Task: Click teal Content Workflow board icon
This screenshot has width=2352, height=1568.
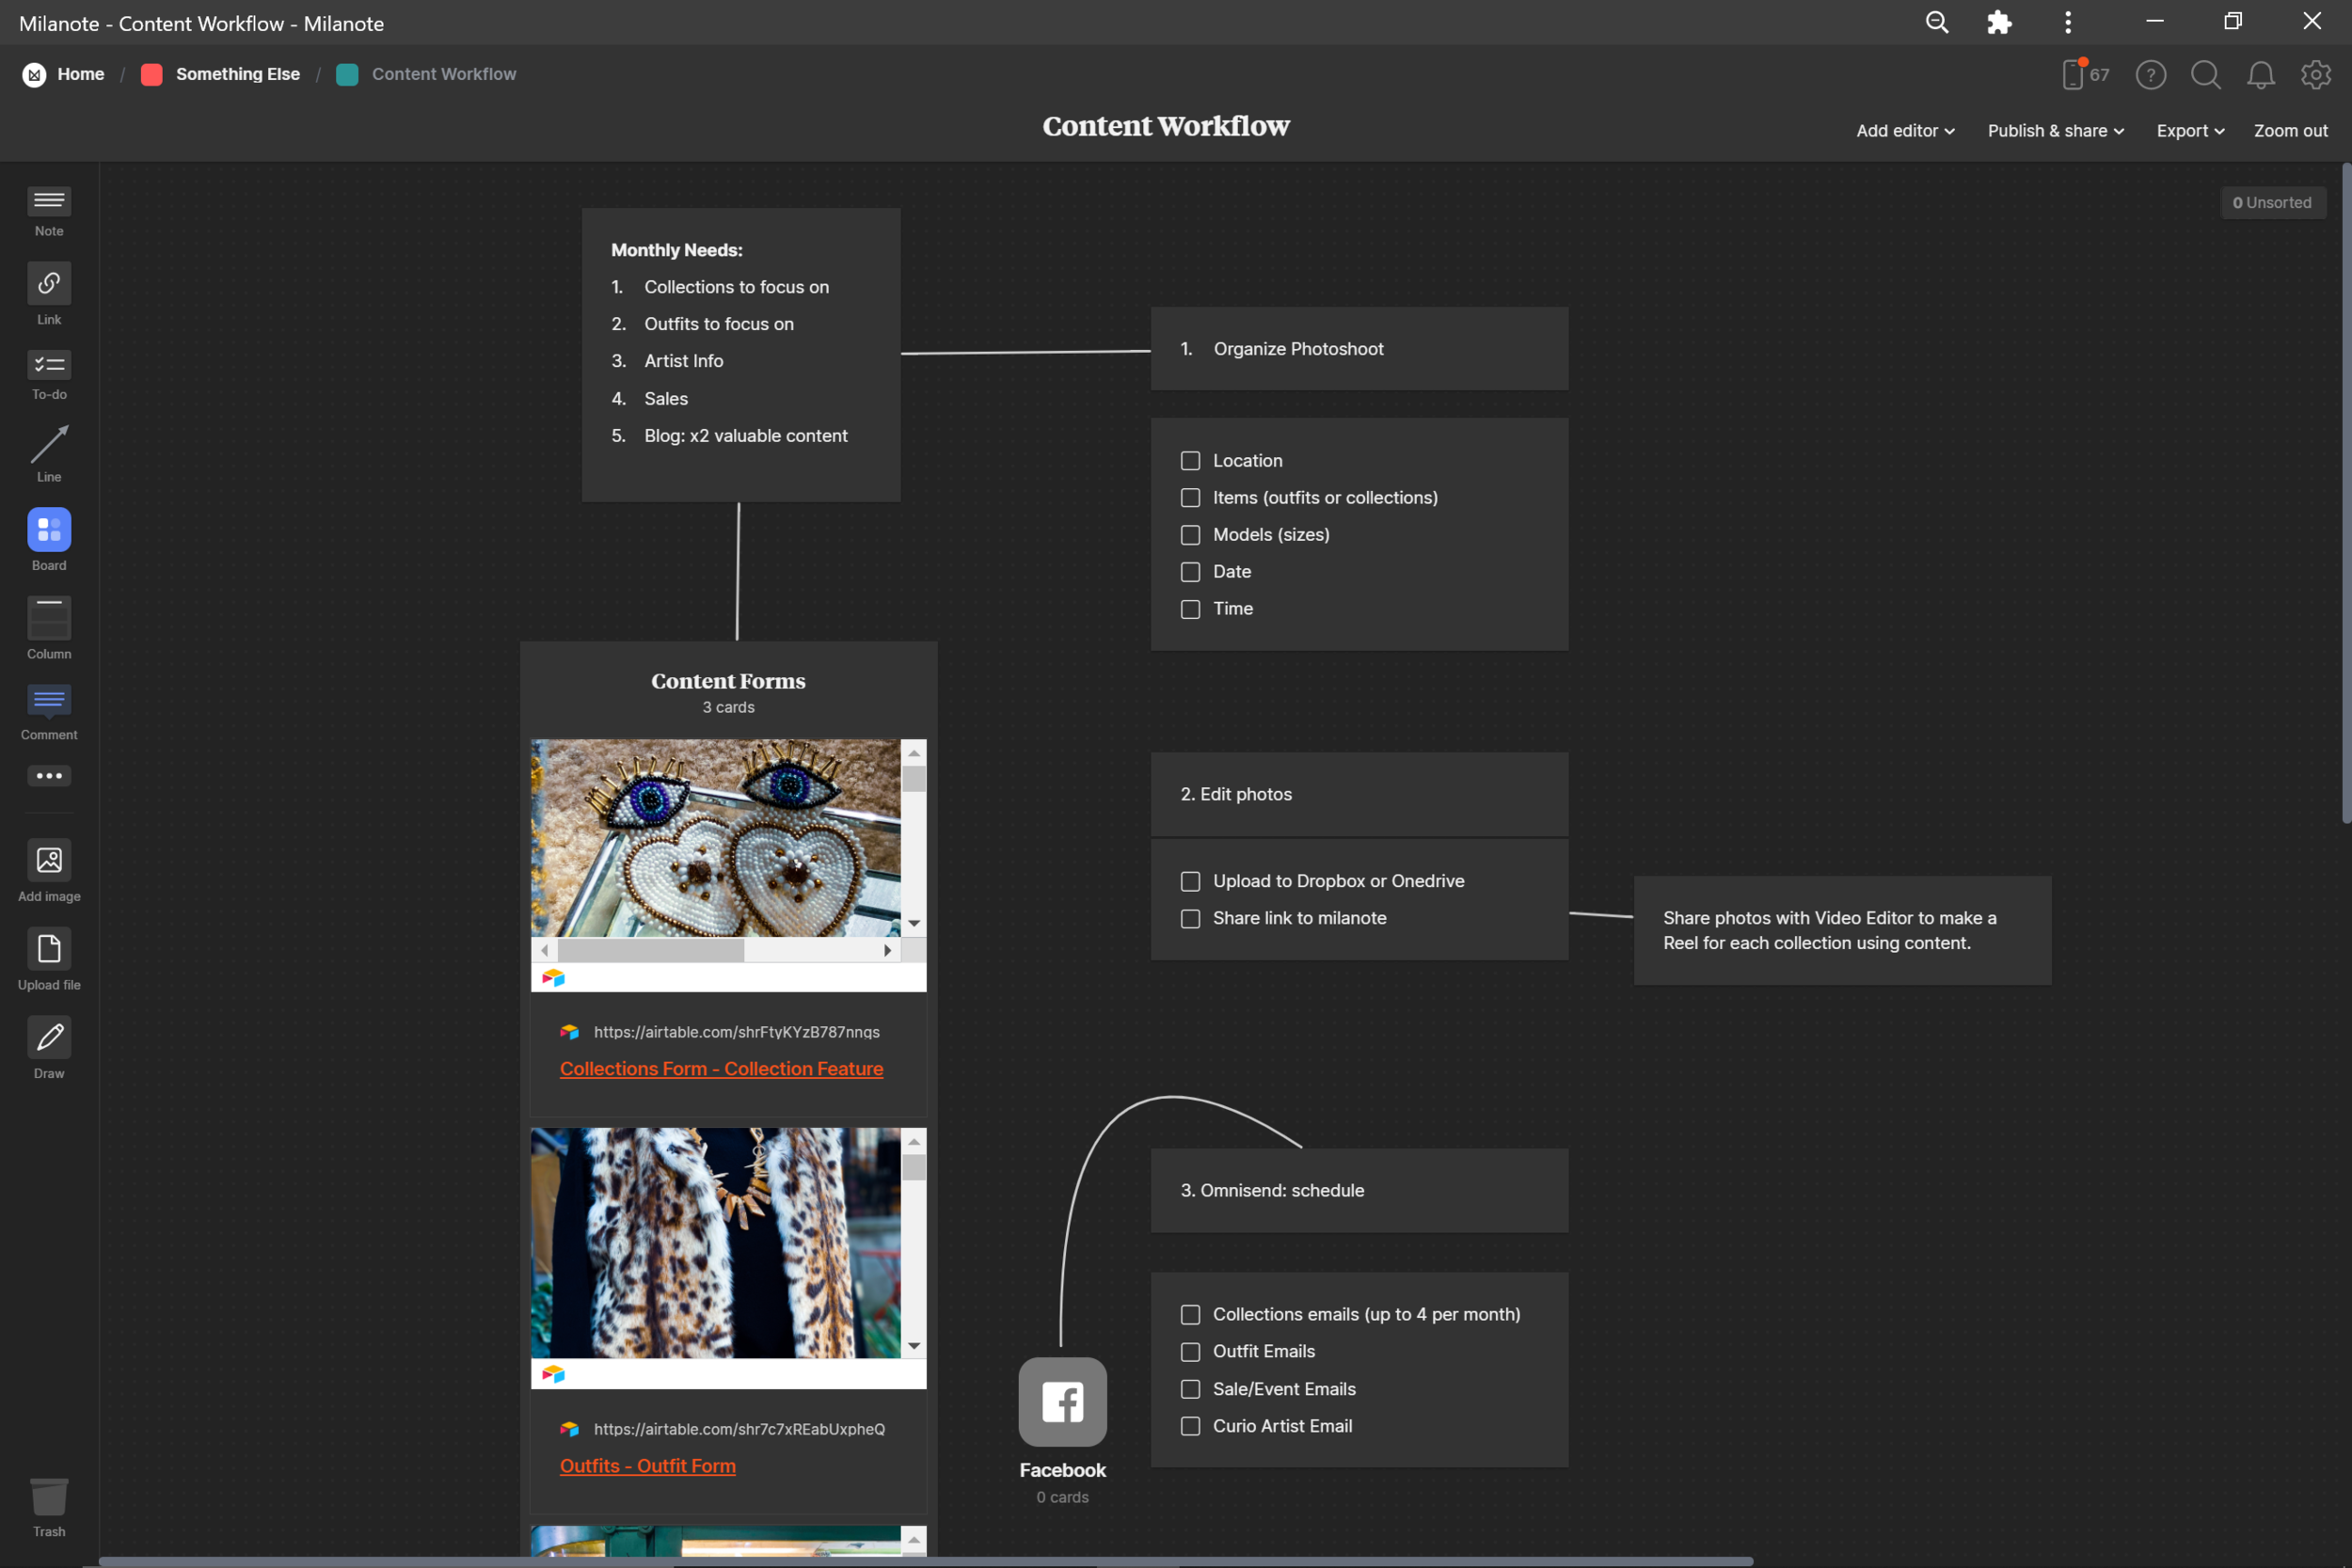Action: 347,74
